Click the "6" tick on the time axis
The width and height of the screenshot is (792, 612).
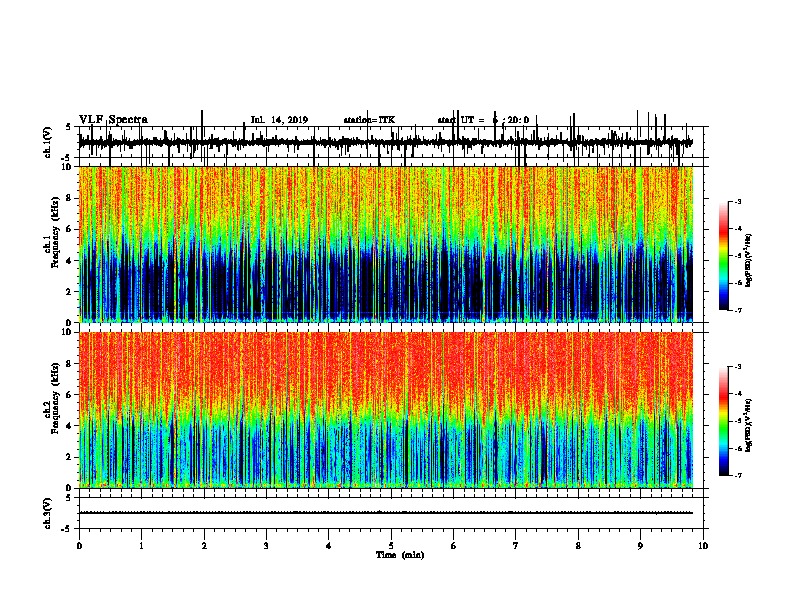(x=453, y=546)
